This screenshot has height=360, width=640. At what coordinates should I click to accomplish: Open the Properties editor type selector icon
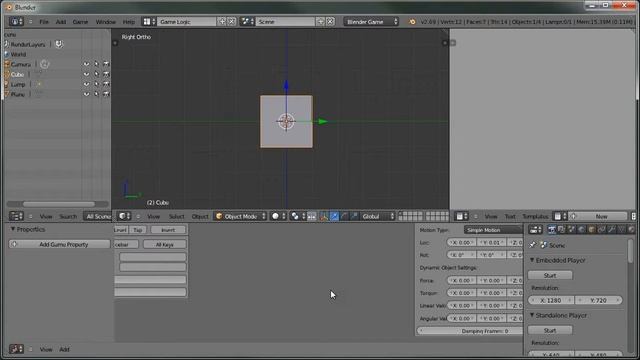(535, 230)
